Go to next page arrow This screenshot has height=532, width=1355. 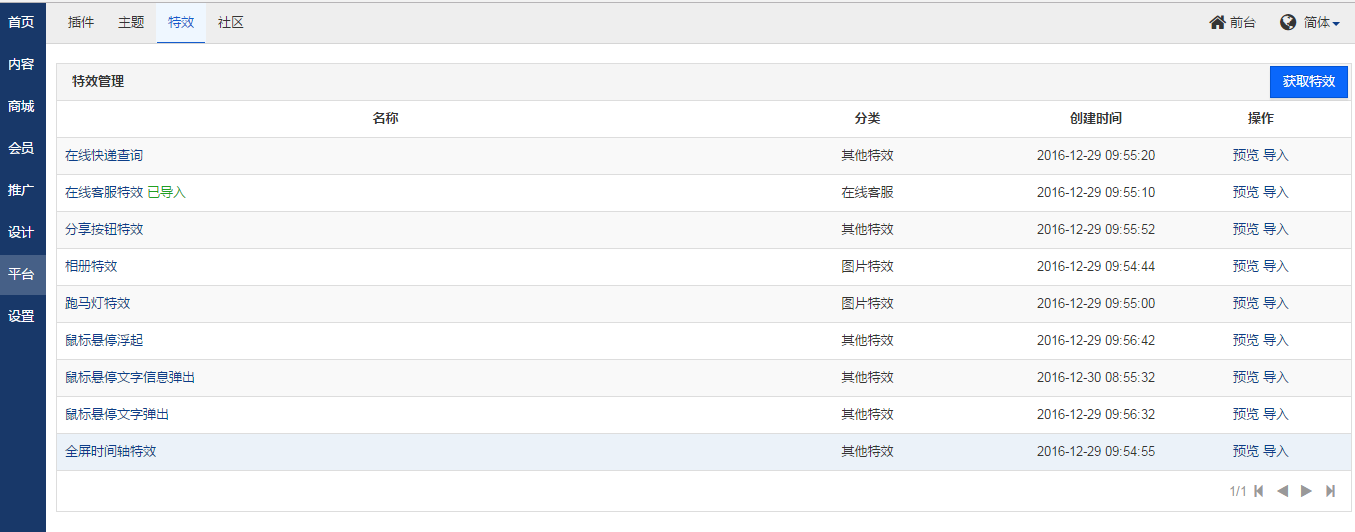(x=1306, y=491)
